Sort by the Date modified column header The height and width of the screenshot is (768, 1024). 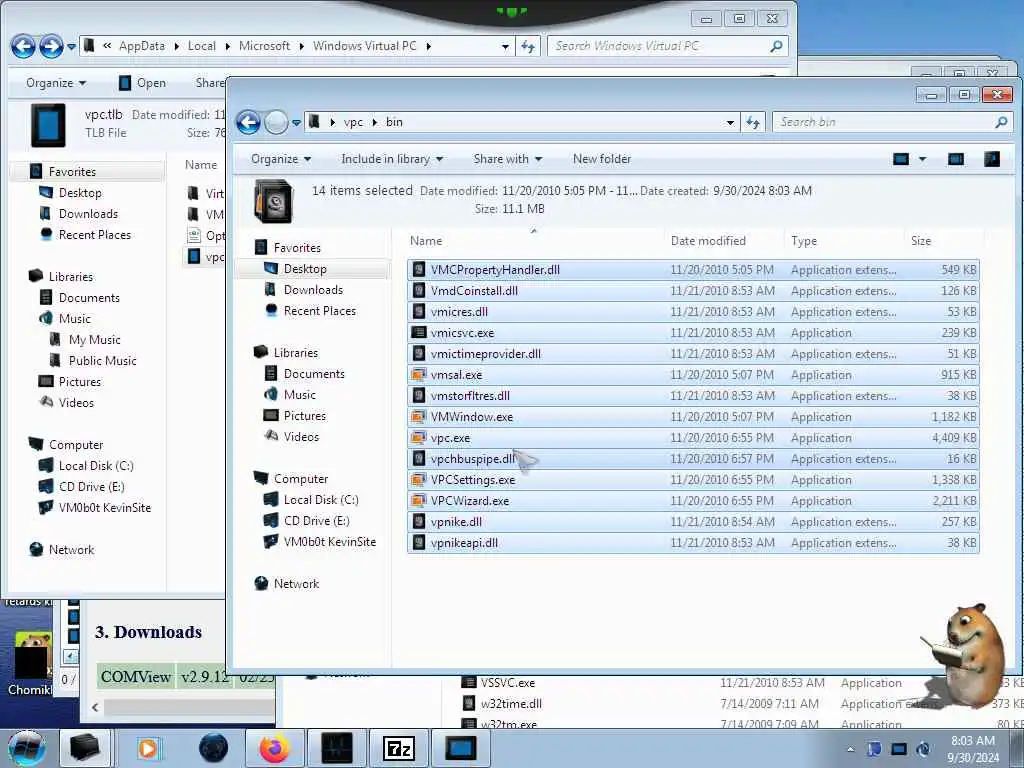[708, 240]
